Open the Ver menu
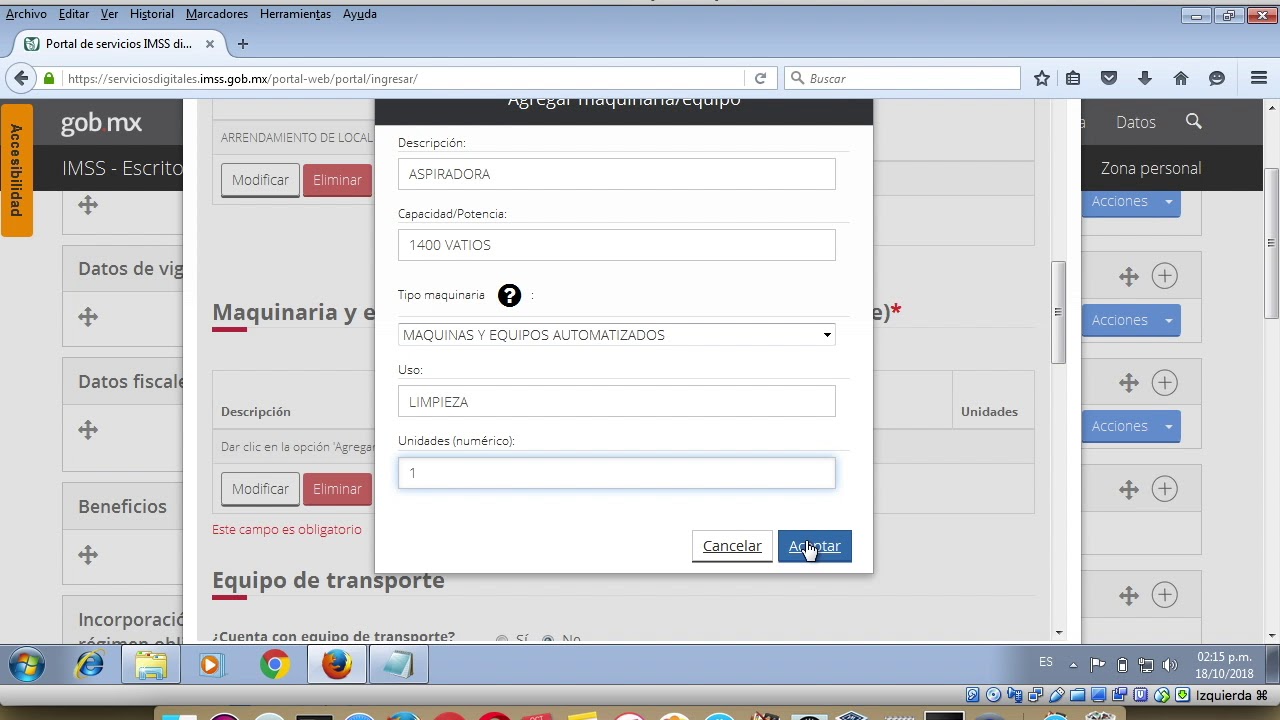Screen dimensions: 1280x720 (x=109, y=14)
